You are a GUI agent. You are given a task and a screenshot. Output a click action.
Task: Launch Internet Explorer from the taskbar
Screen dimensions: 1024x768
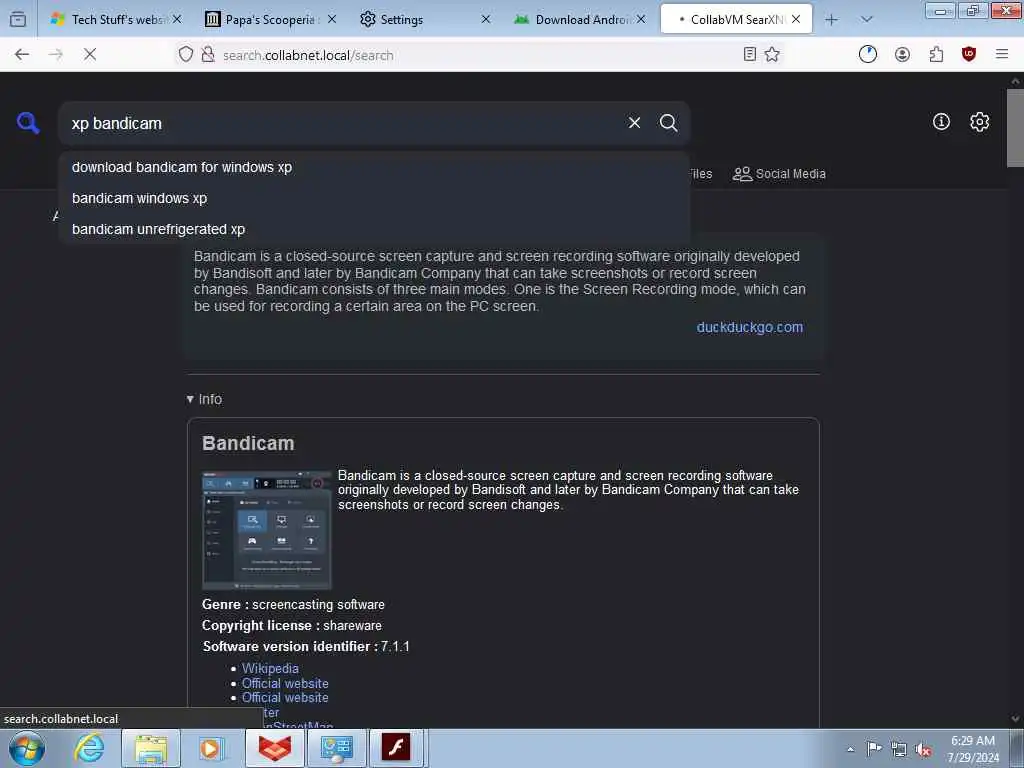point(88,748)
